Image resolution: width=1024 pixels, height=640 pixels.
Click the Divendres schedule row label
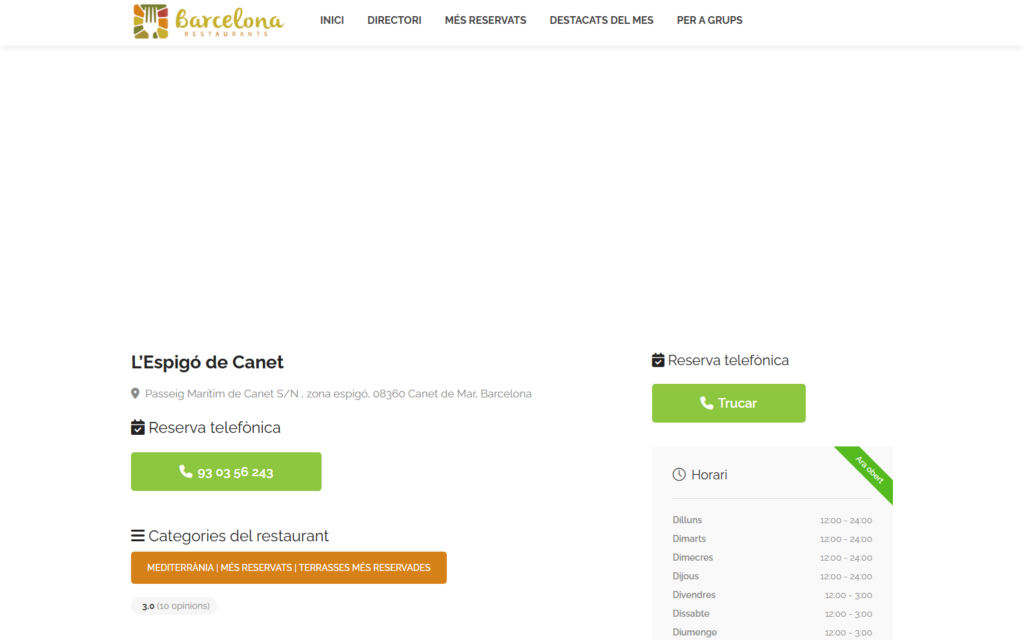694,595
